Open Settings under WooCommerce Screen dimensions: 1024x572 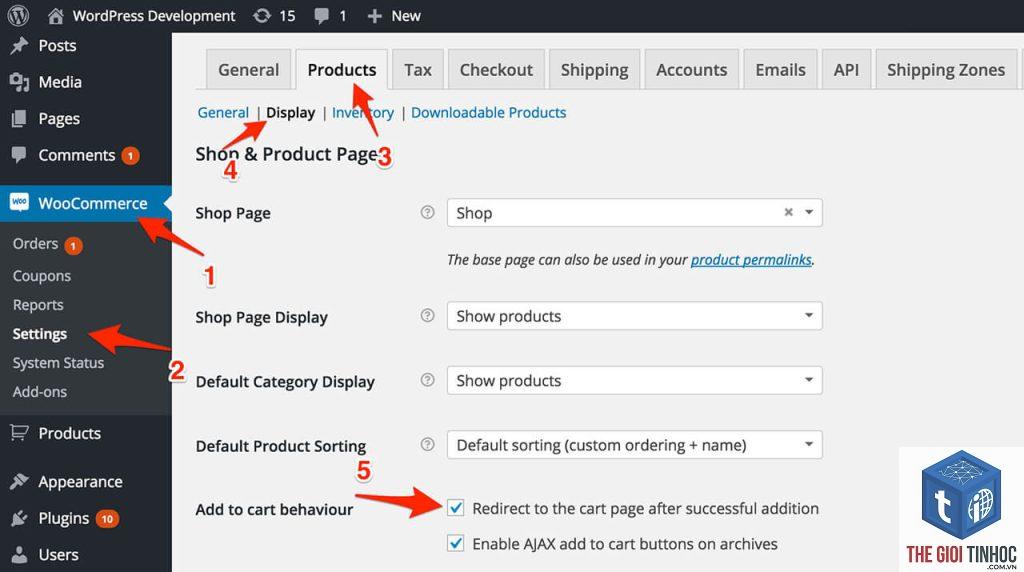40,334
